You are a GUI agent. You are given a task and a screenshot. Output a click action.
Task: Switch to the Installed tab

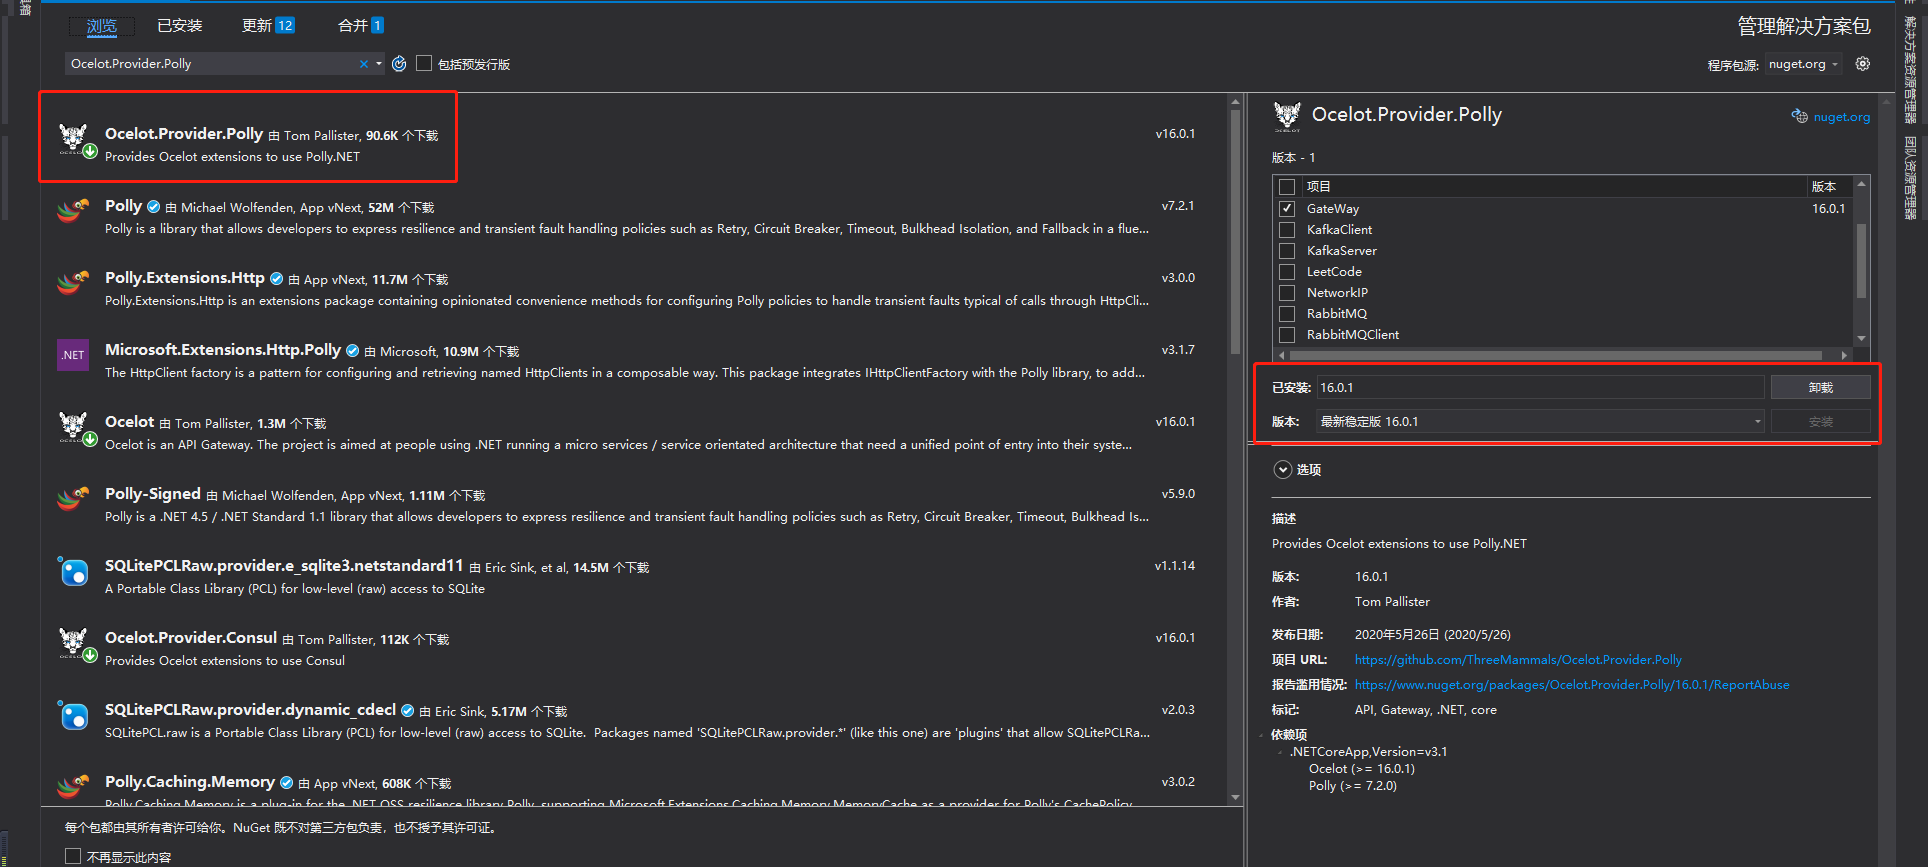pos(180,25)
